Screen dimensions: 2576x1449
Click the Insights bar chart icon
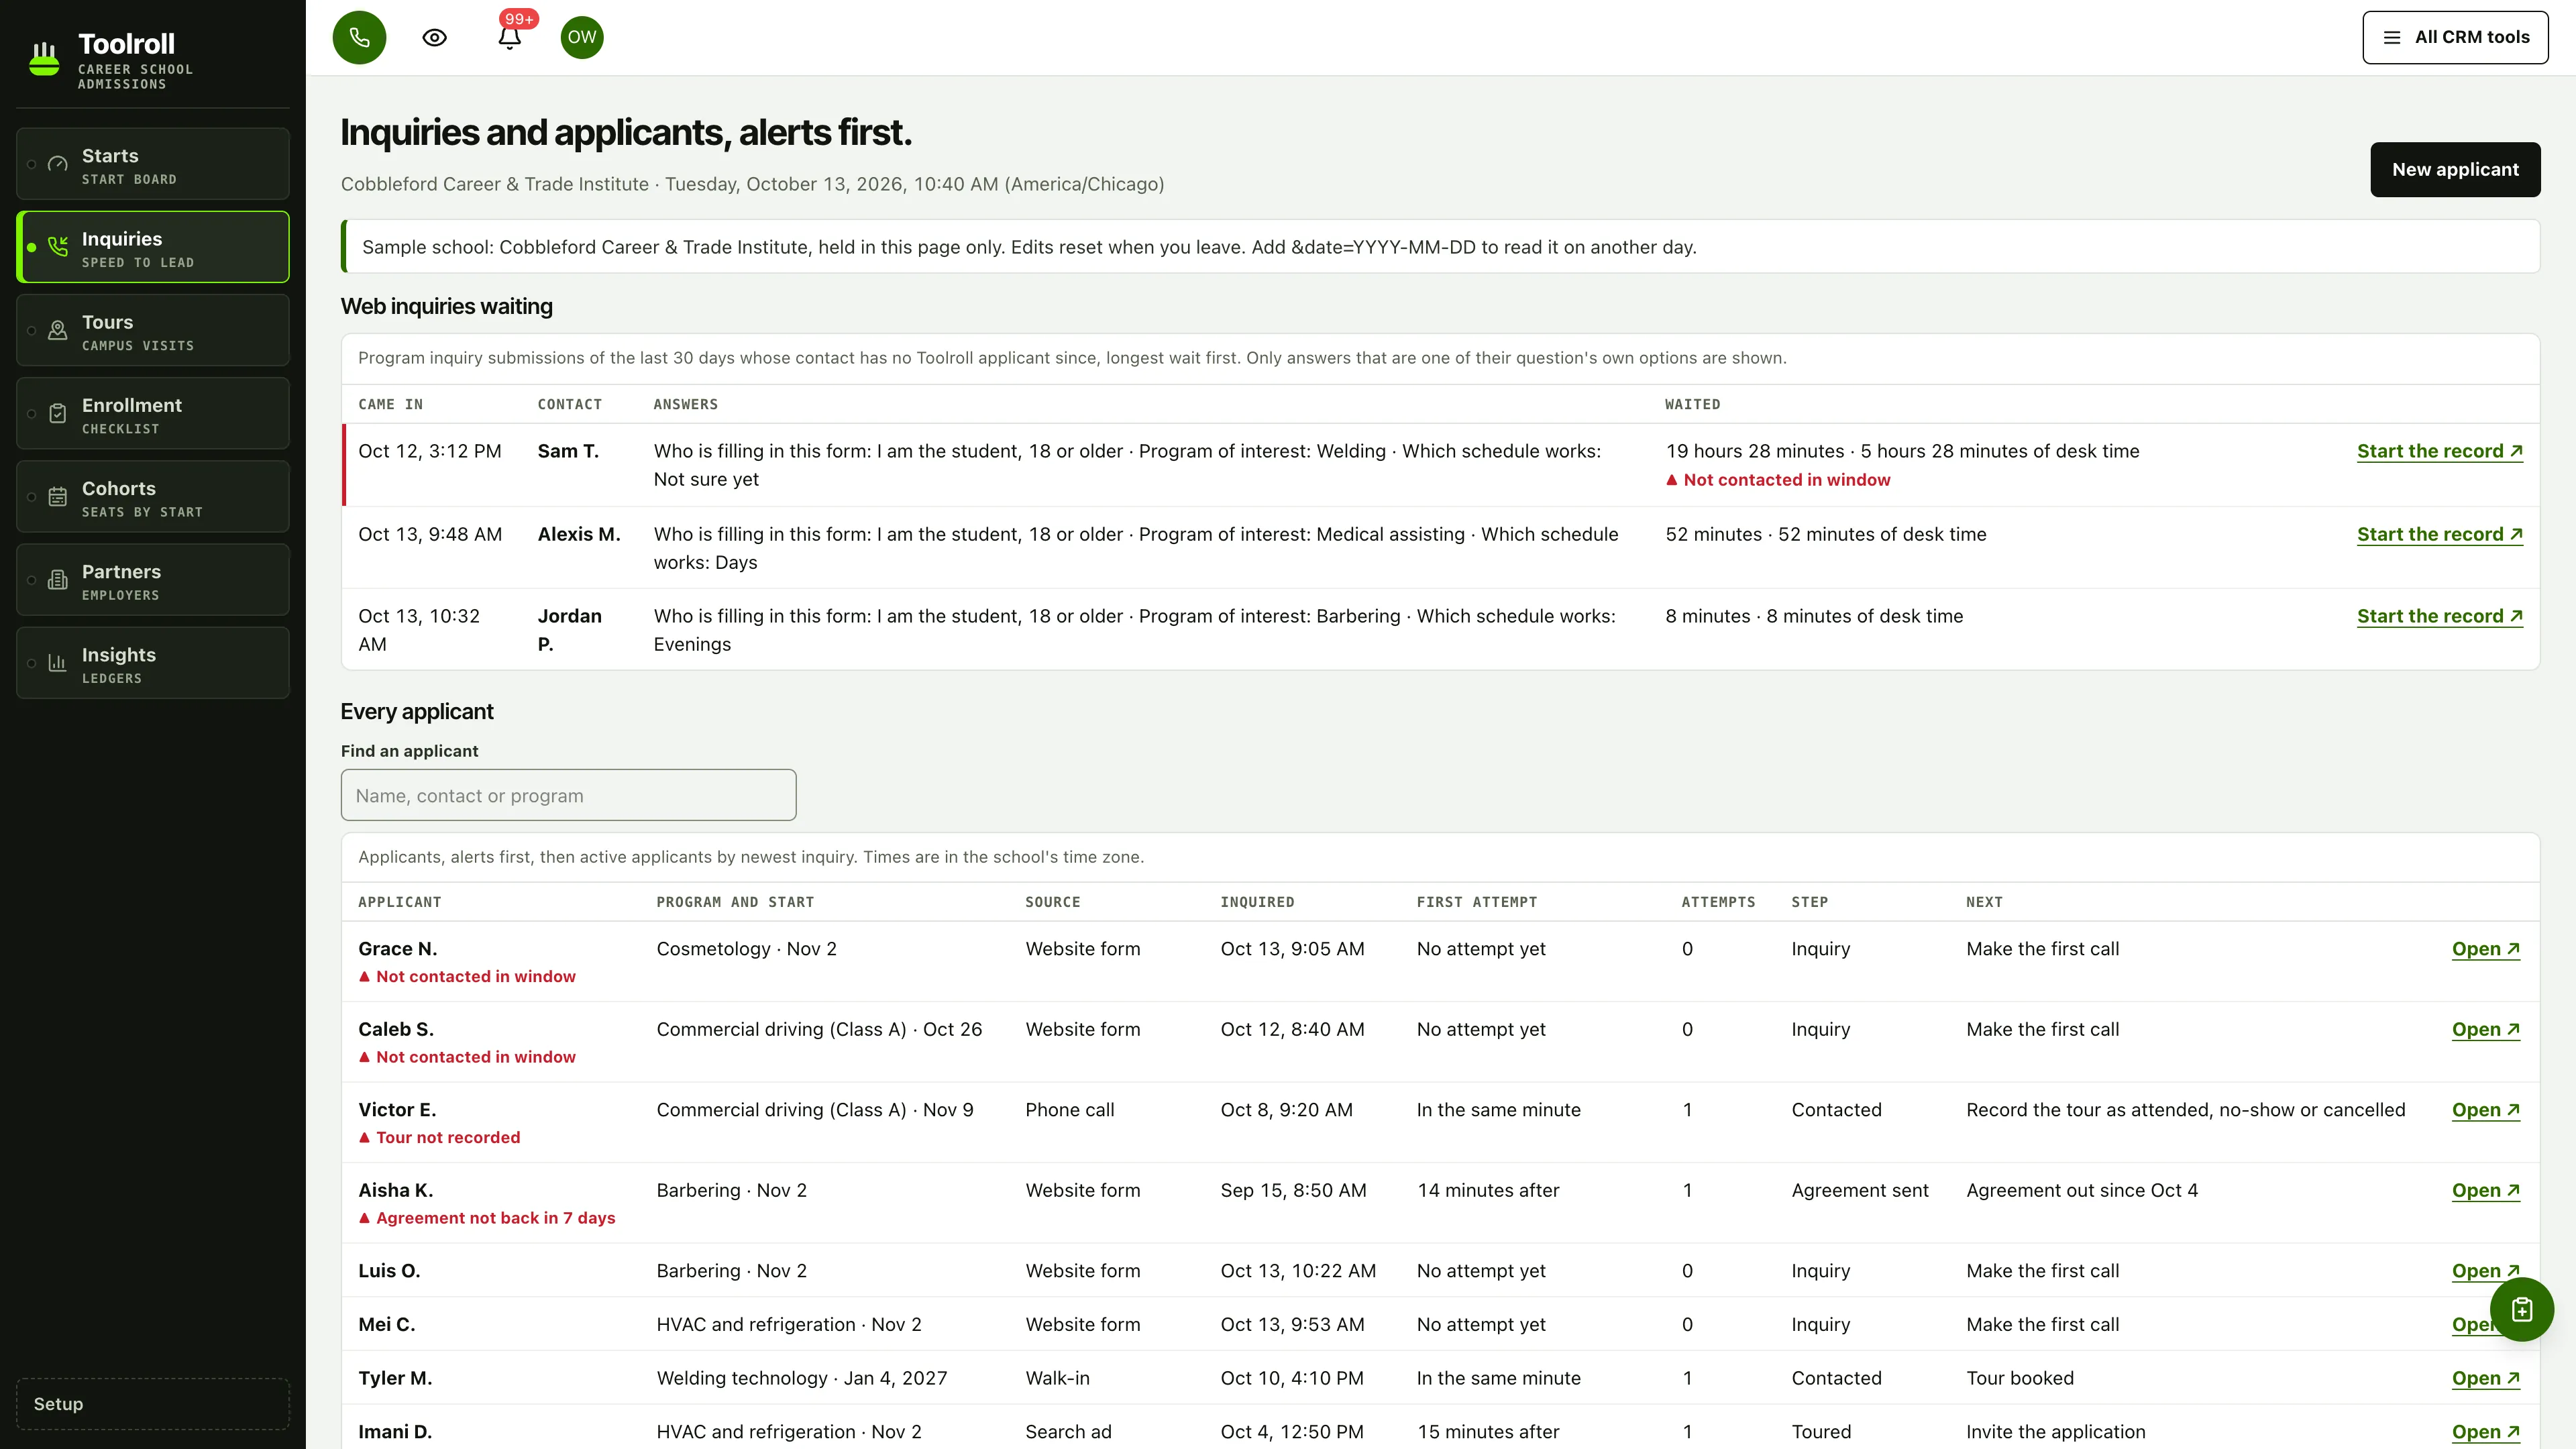58,663
